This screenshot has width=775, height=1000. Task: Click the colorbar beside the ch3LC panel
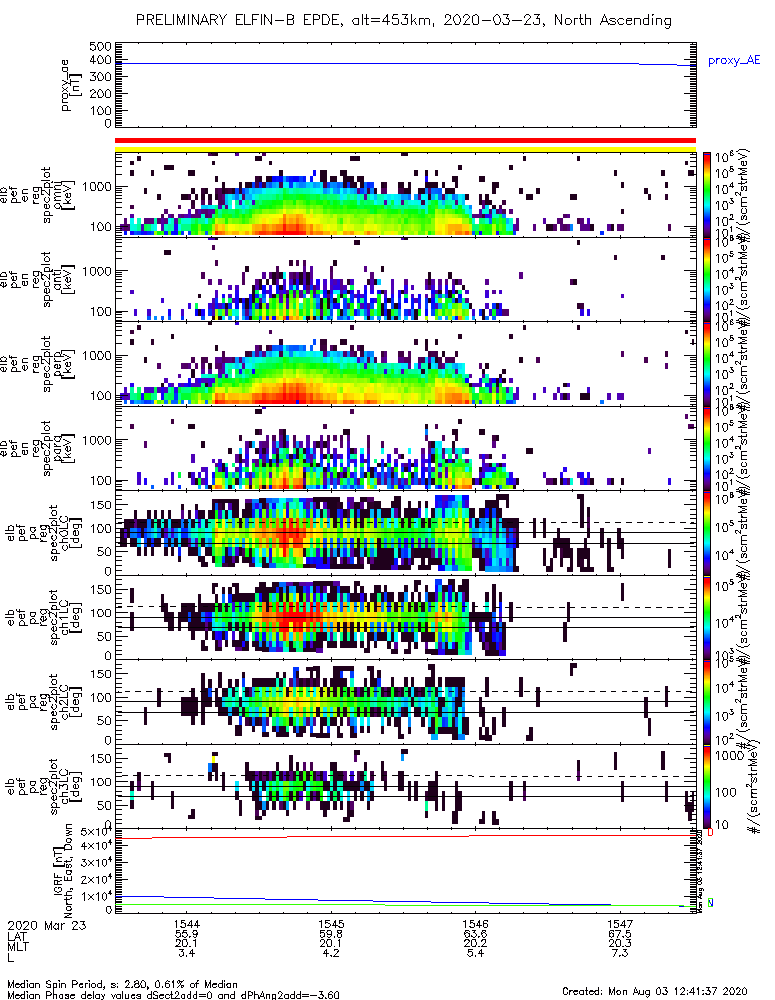tap(707, 786)
